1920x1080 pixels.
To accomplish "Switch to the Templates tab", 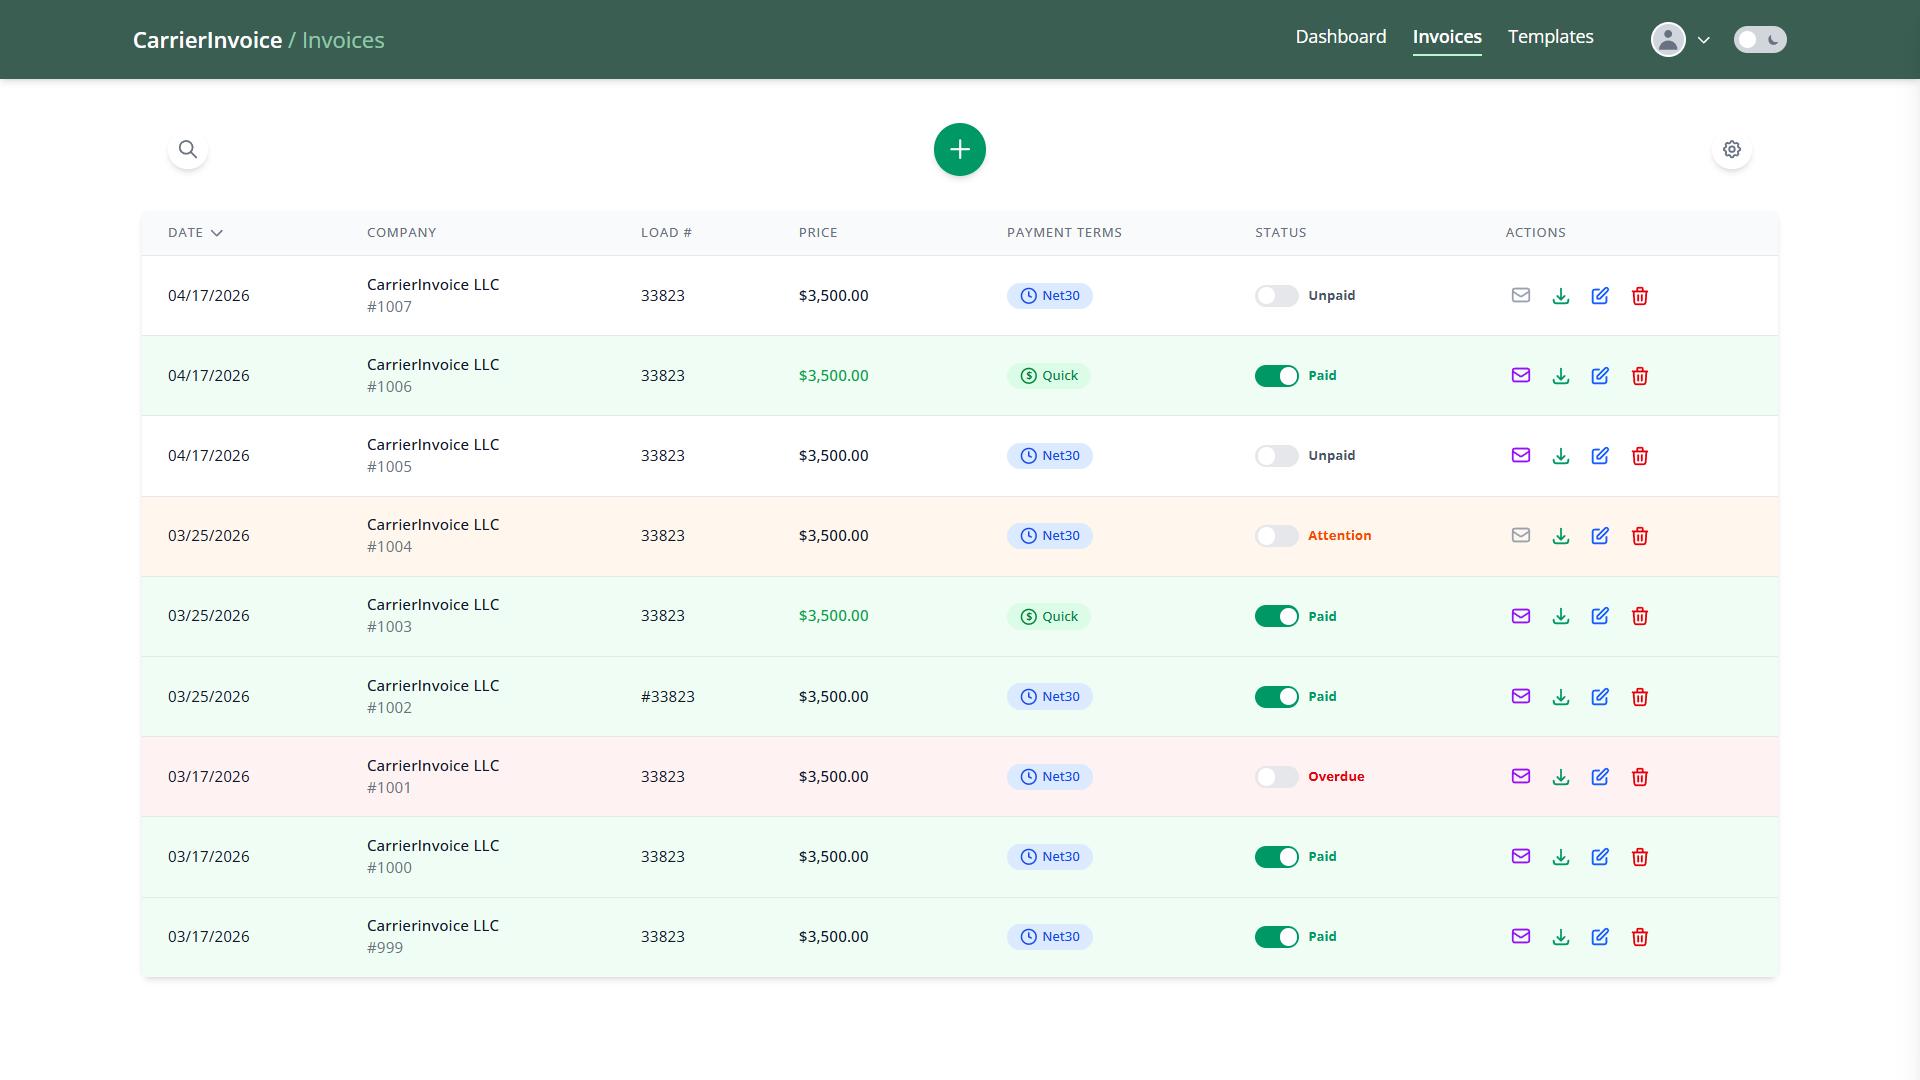I will (1551, 37).
